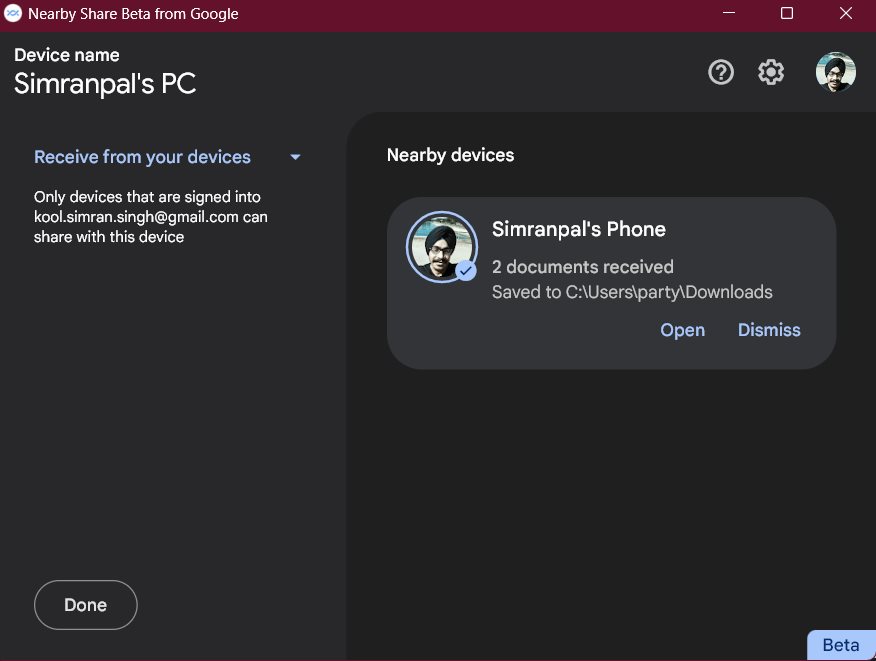Open settings via the gear icon
Viewport: 876px width, 661px height.
click(x=770, y=72)
